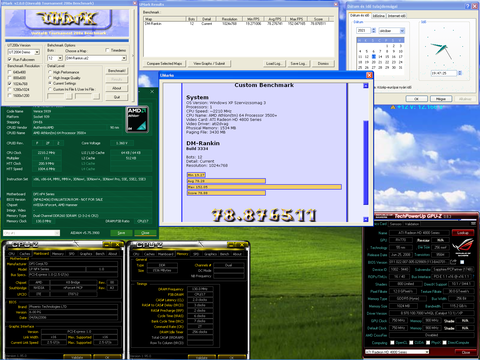This screenshot has width=480, height=360.
Task: Open the Choose a Map dropdown
Action: 124,58
